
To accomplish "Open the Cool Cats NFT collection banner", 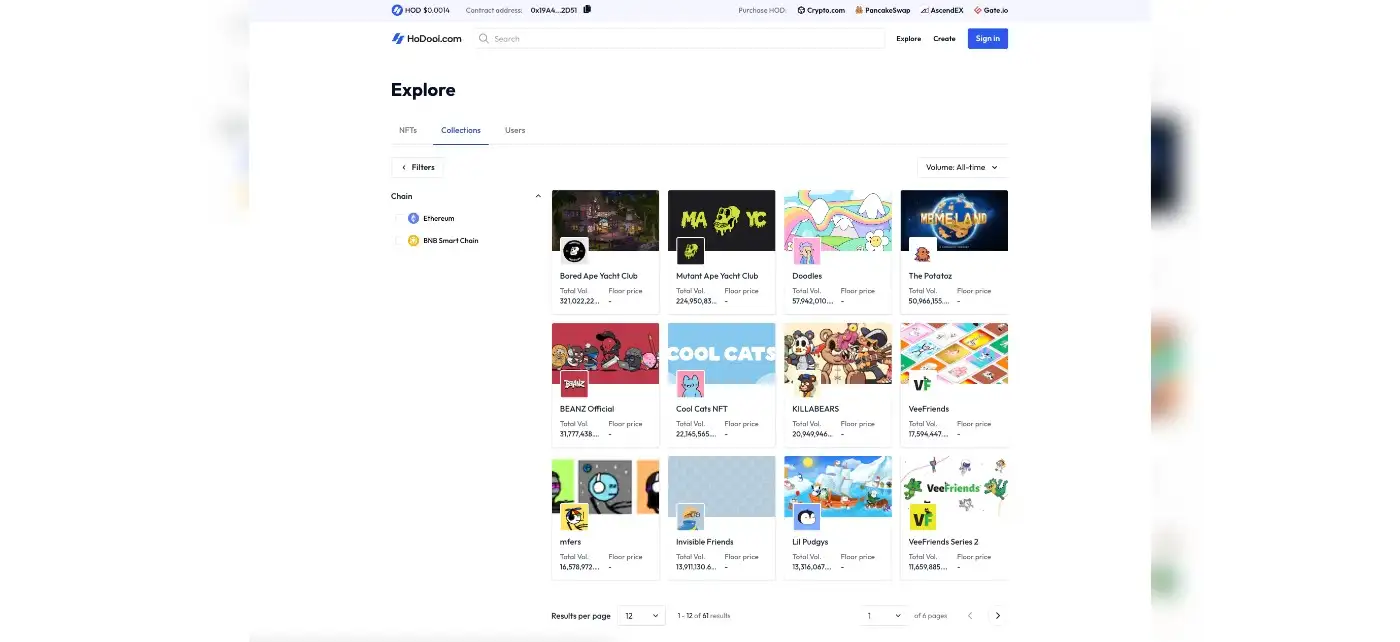I will tap(721, 353).
